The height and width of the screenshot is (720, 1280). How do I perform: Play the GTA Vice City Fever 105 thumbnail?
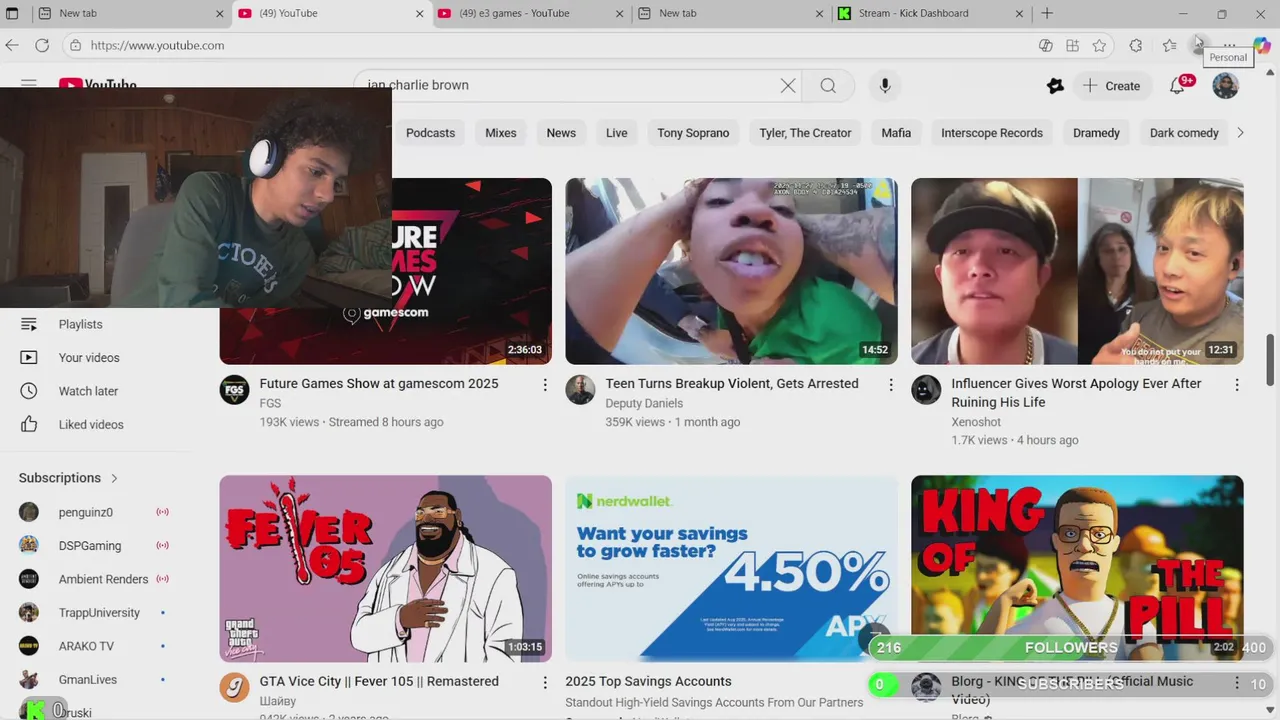[x=385, y=569]
